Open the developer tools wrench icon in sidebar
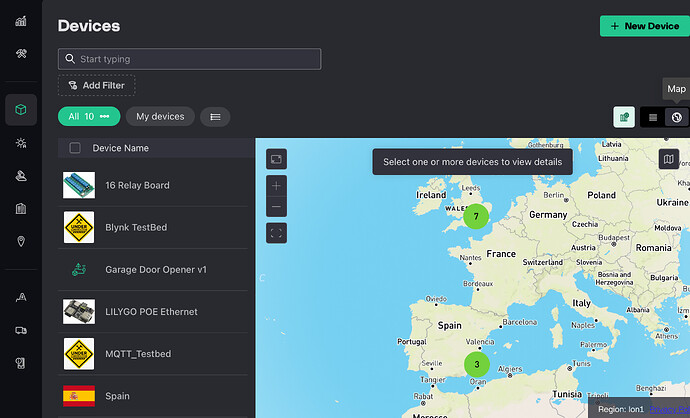Viewport: 690px width, 418px height. pyautogui.click(x=21, y=54)
